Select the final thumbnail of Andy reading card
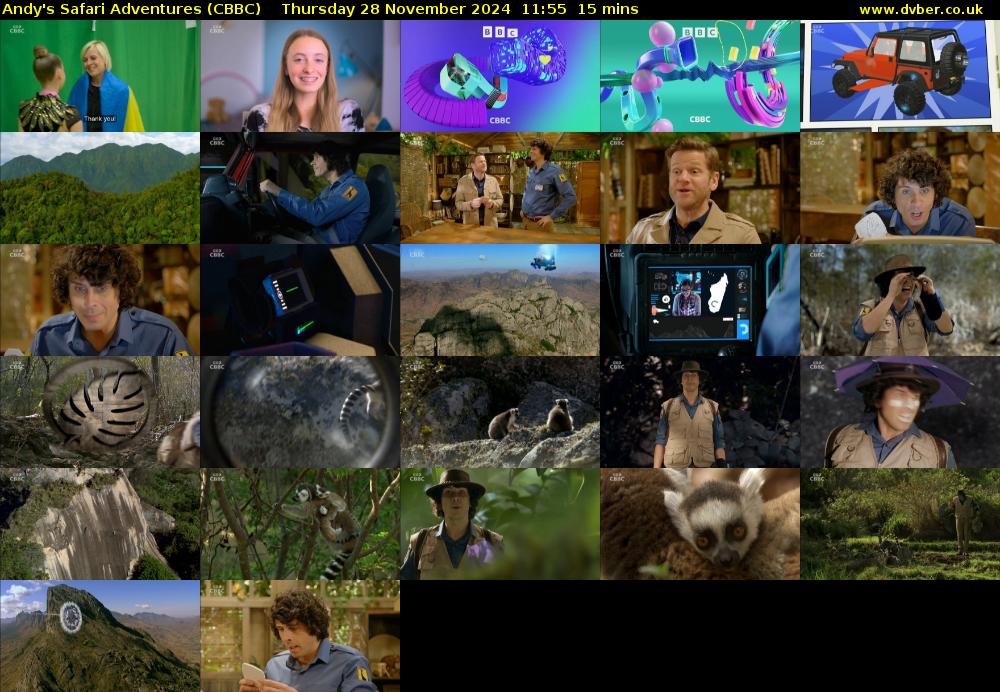 pyautogui.click(x=300, y=636)
